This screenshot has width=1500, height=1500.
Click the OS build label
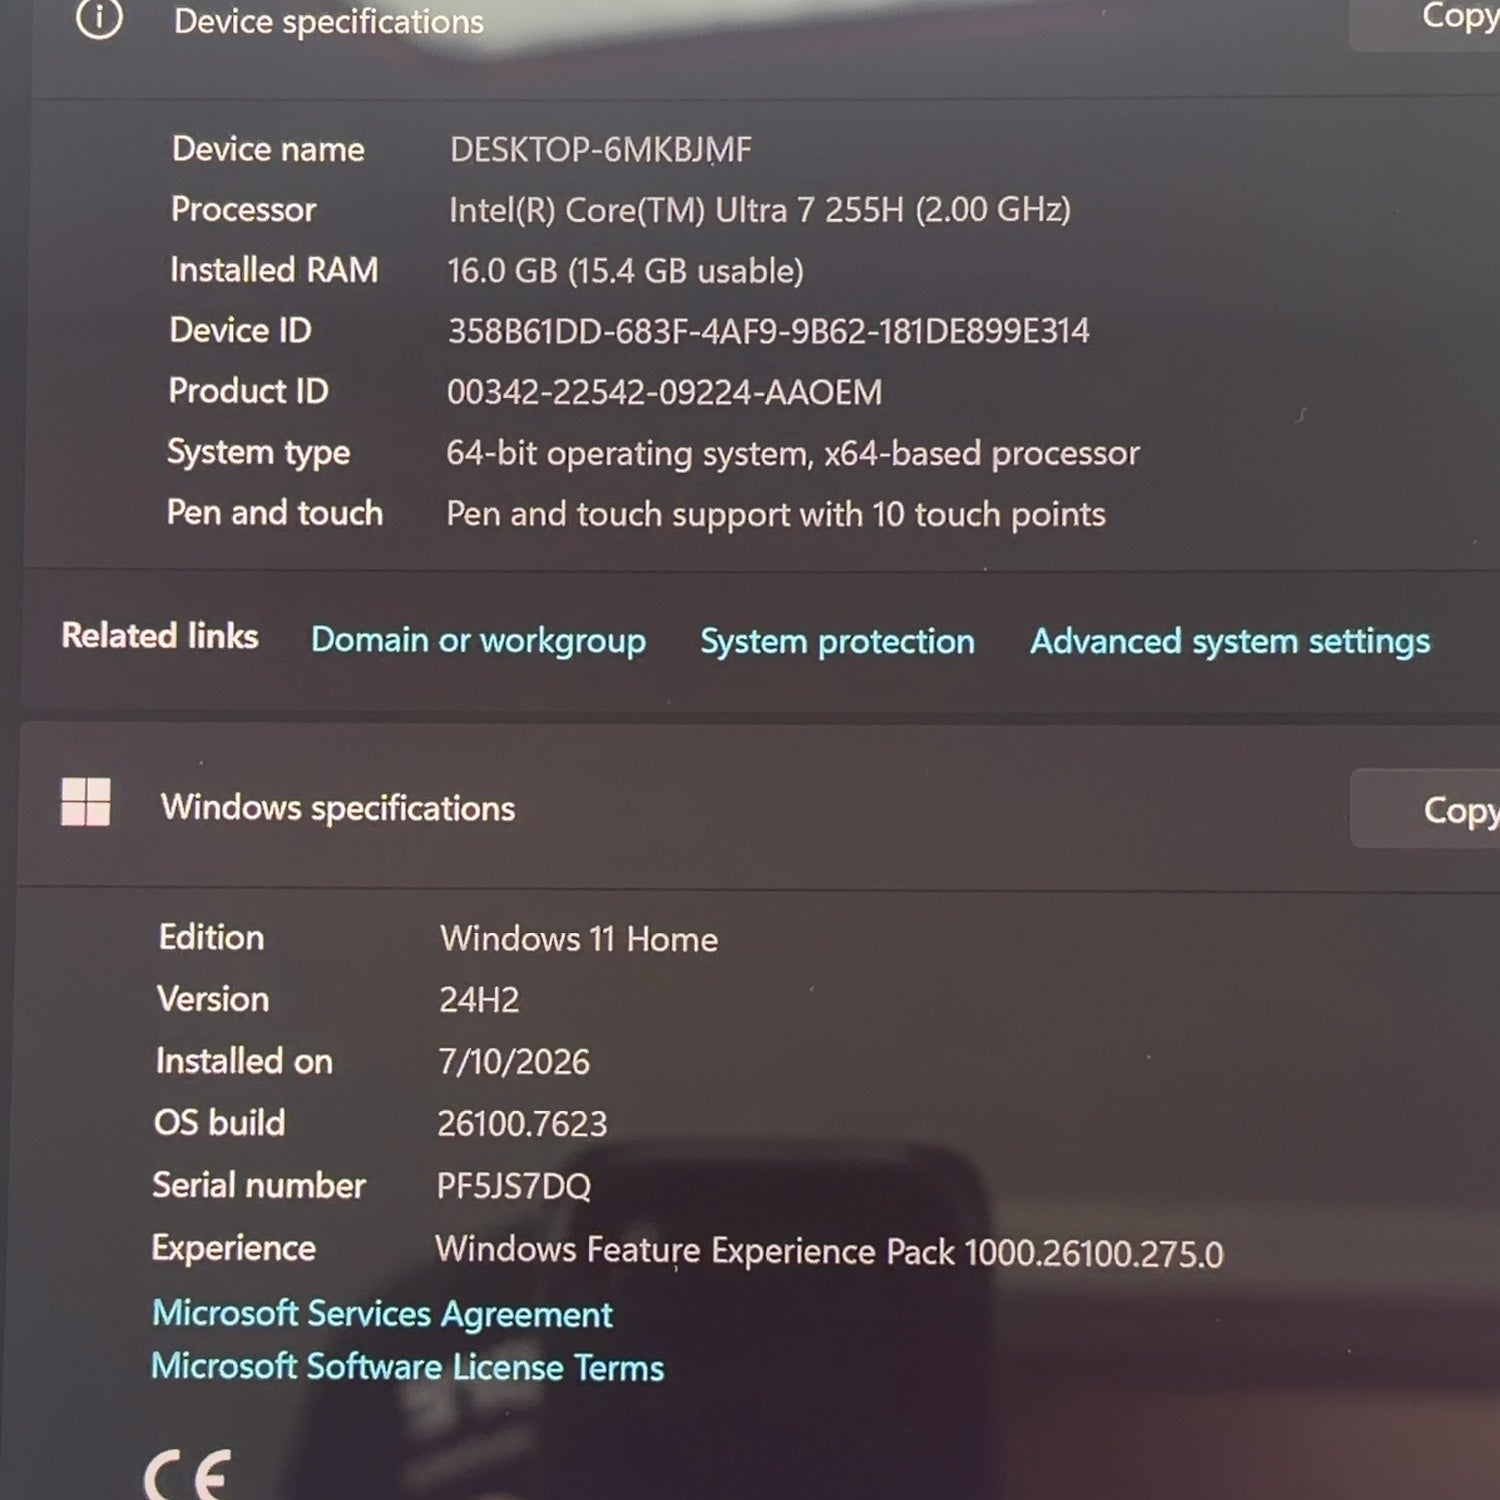pos(220,1123)
